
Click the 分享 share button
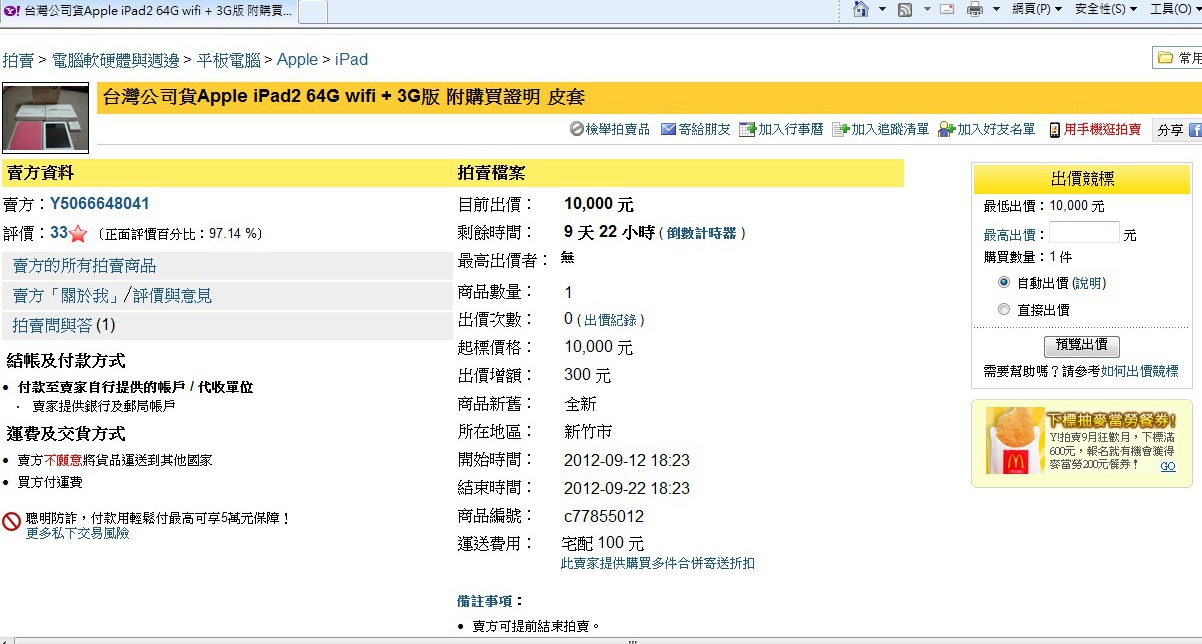tap(1170, 130)
